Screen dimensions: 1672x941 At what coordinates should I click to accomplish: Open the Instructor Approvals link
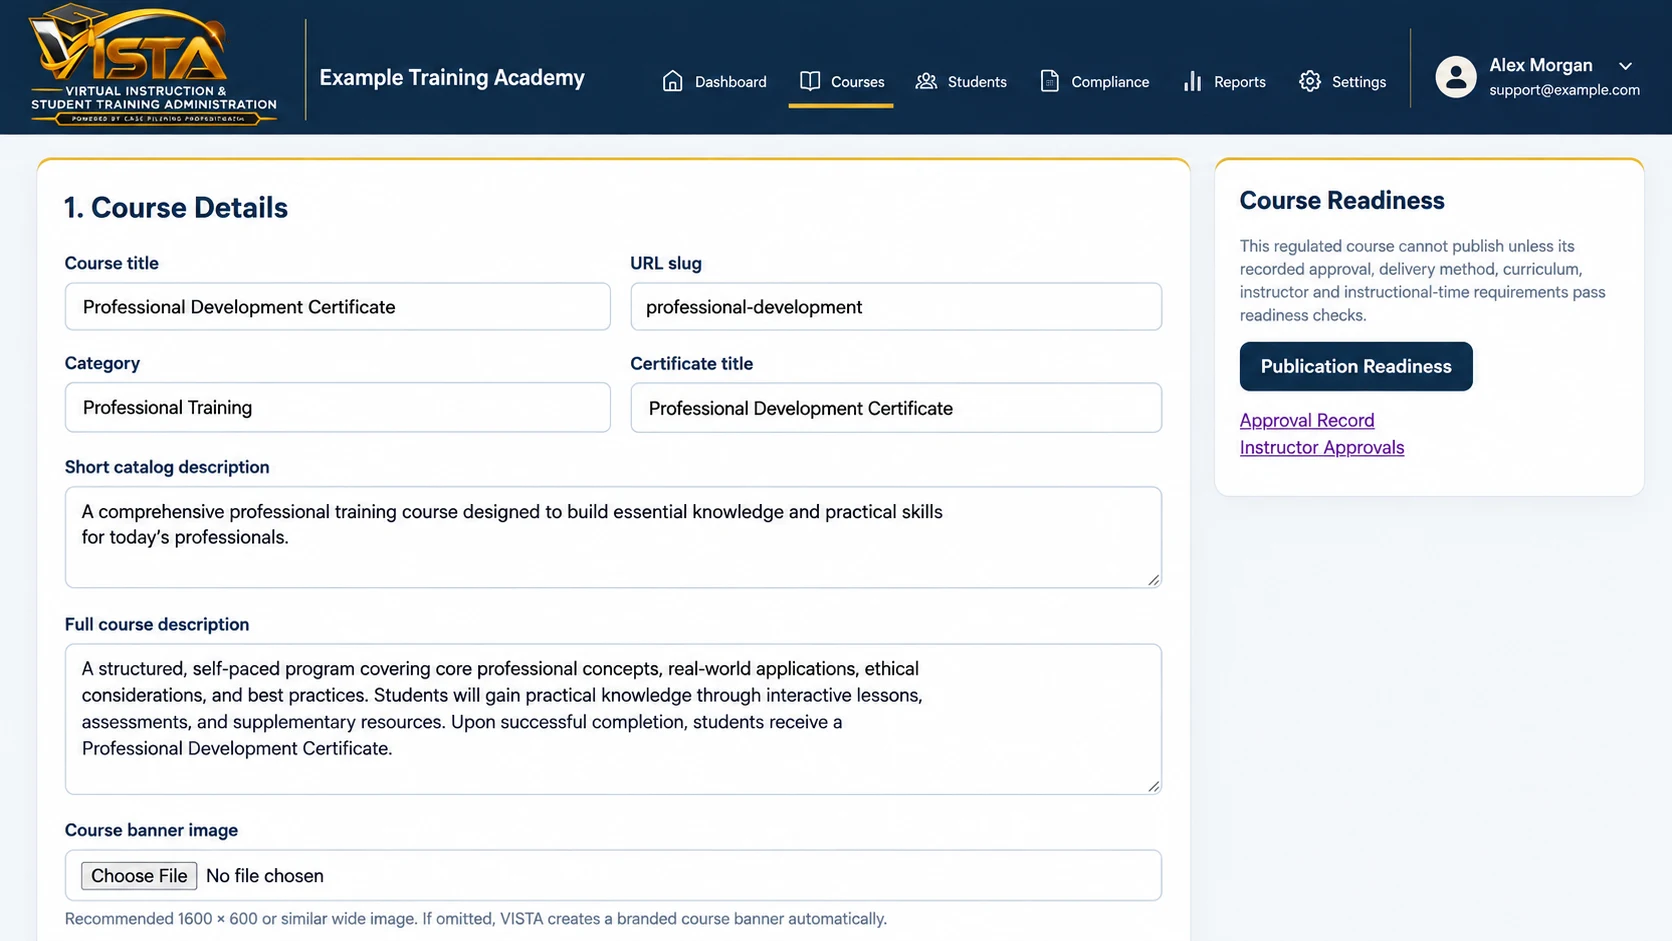[1322, 447]
